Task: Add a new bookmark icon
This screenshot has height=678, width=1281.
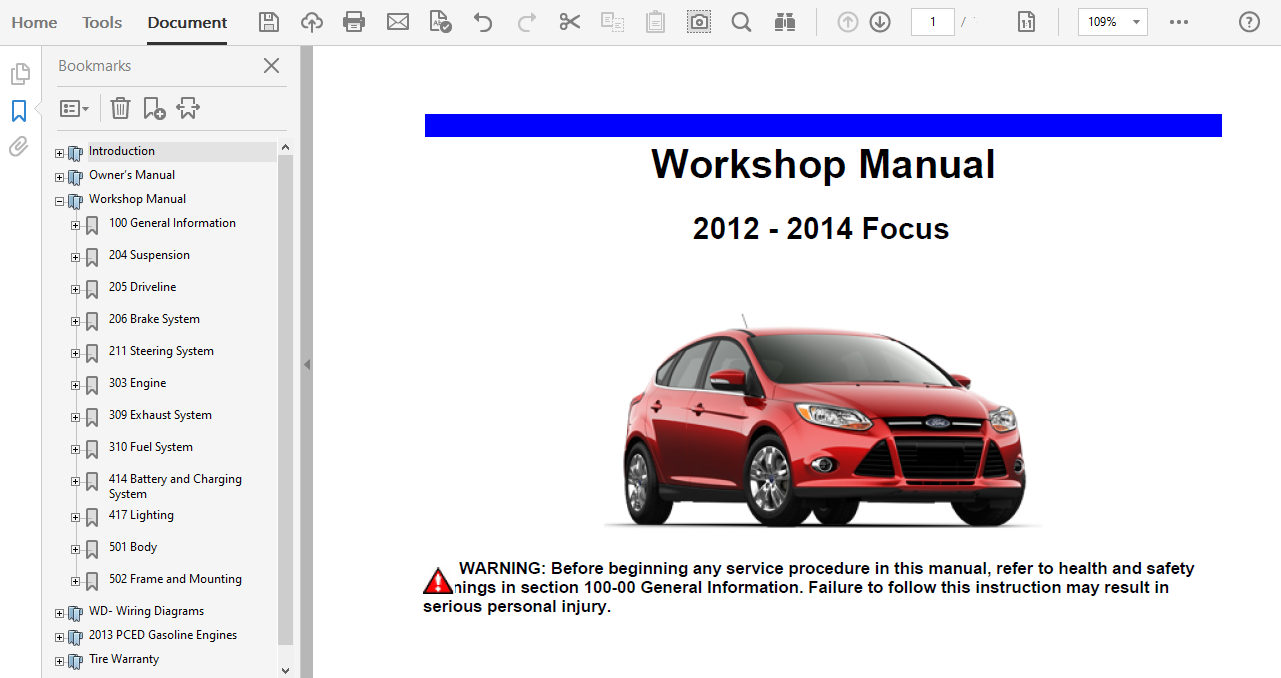Action: pyautogui.click(x=154, y=108)
